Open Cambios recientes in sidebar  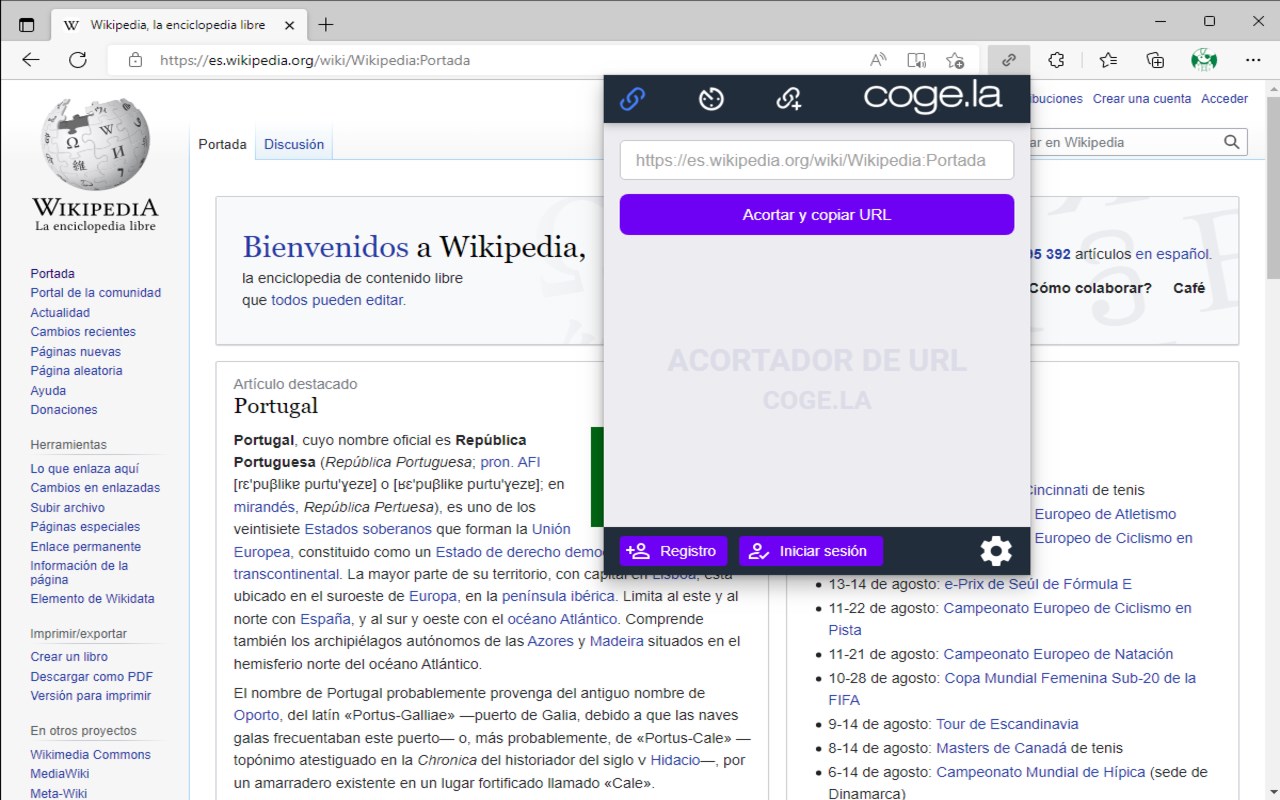click(x=83, y=332)
